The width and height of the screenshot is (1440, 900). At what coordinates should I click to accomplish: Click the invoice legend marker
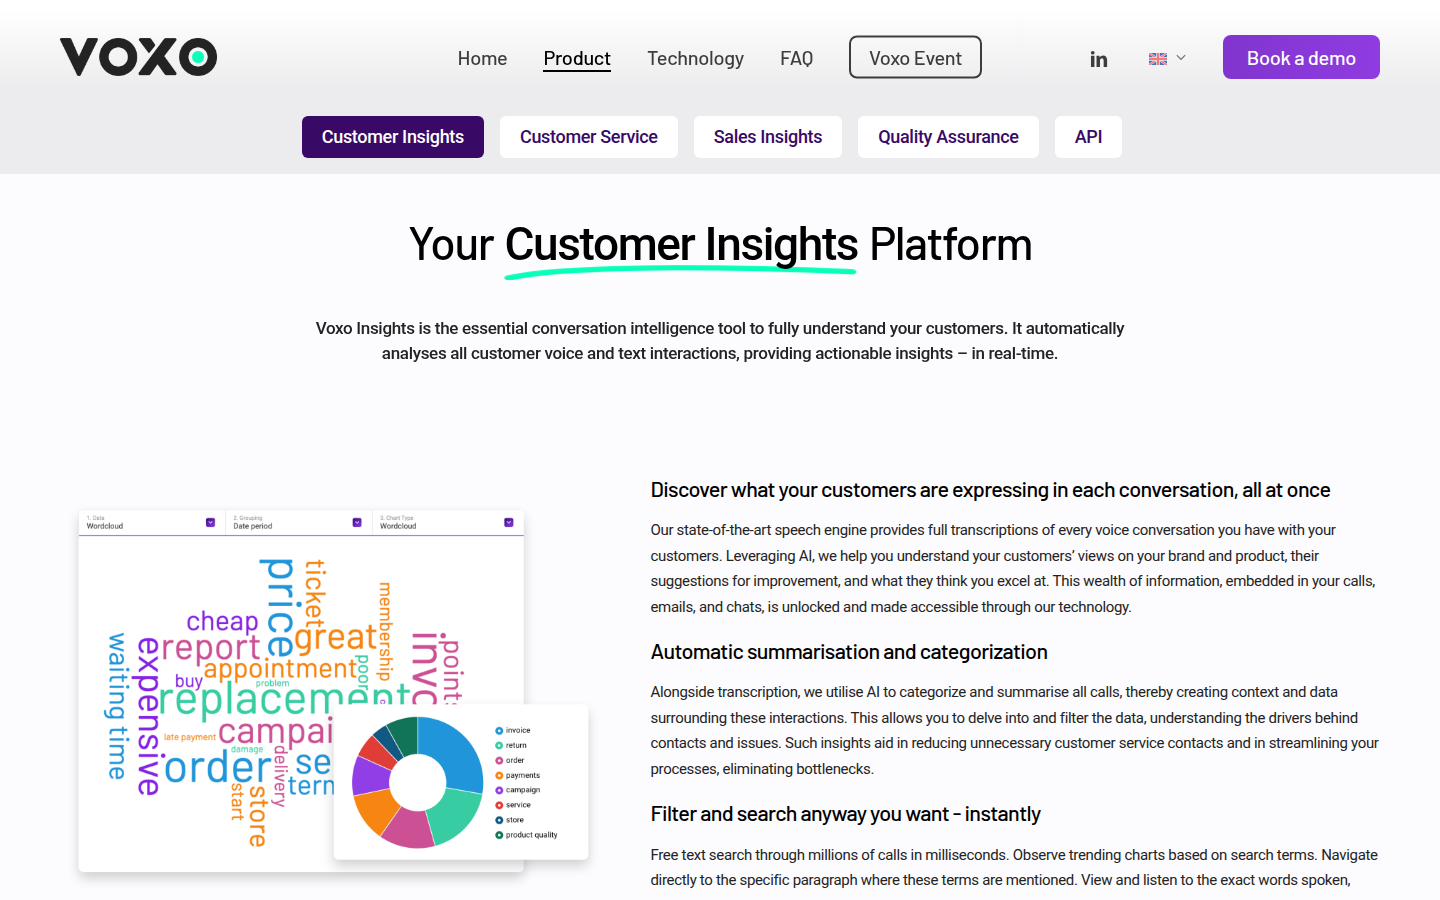(499, 731)
